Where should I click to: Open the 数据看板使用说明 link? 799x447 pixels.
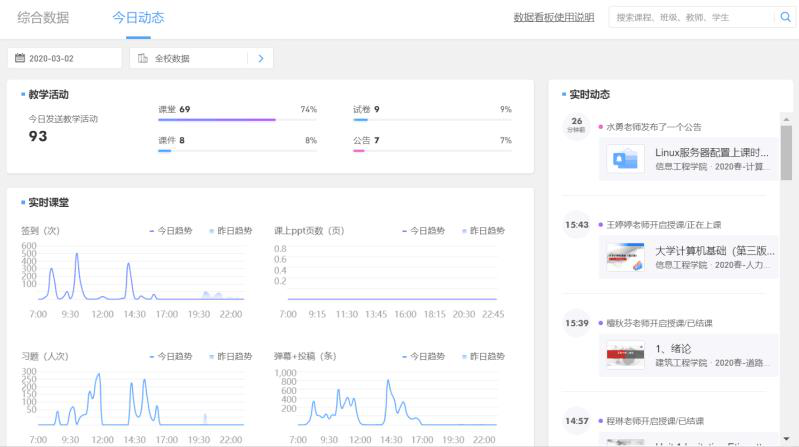(553, 17)
